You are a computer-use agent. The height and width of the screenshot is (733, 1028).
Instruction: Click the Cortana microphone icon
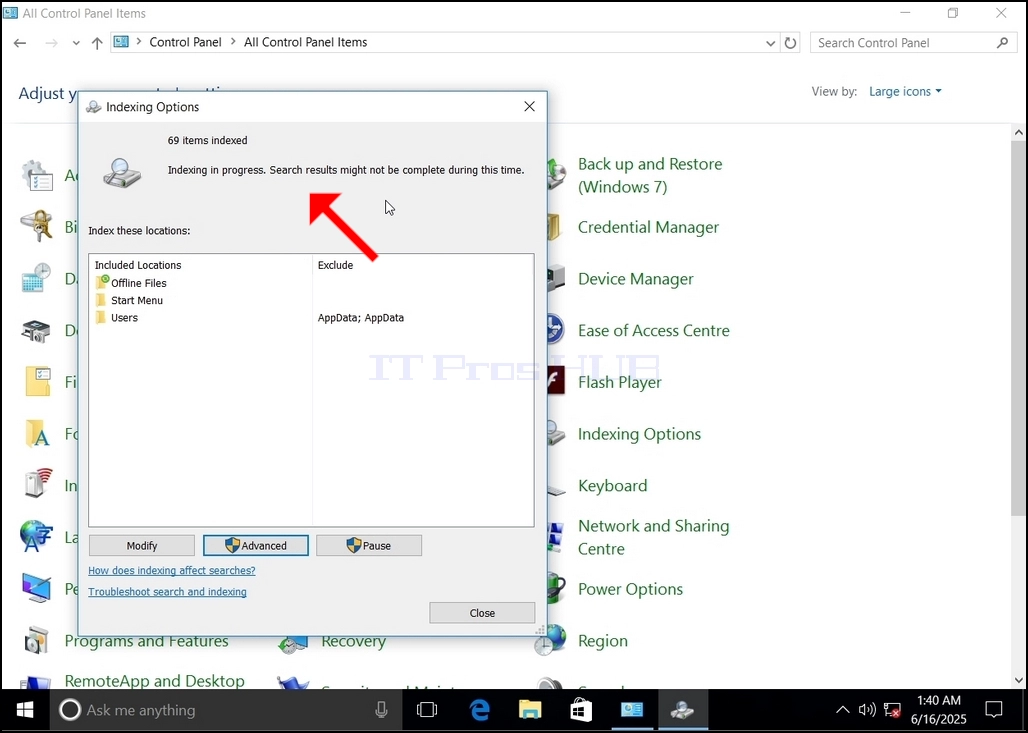[x=381, y=710]
